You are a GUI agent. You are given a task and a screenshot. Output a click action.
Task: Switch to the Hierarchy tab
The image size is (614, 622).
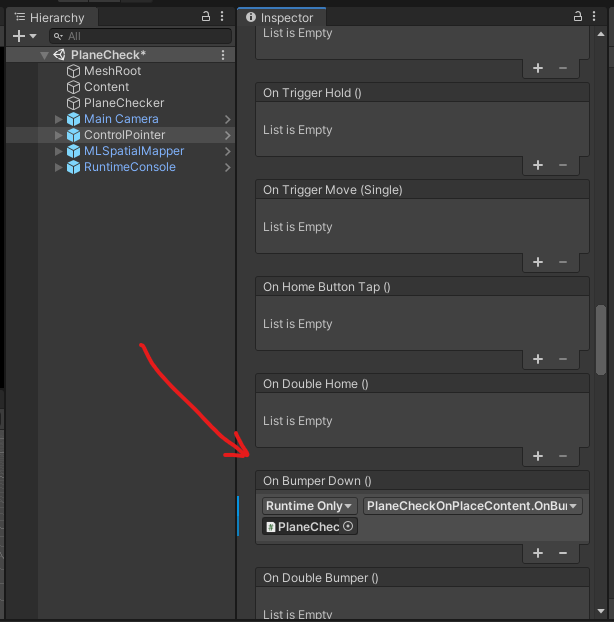(50, 17)
